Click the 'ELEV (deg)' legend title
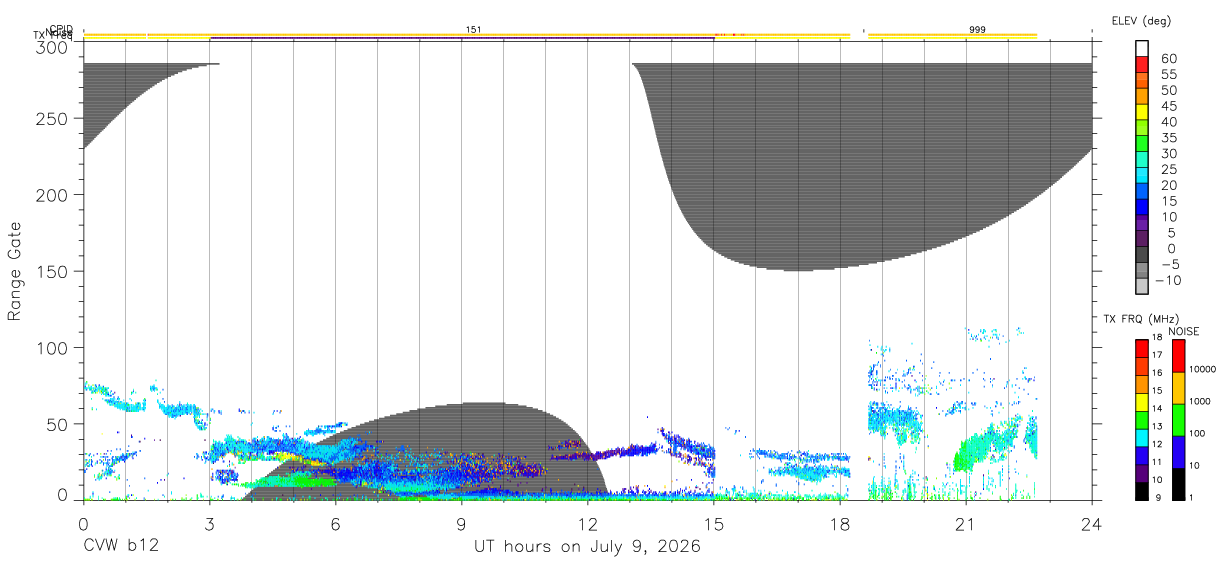 click(x=1141, y=20)
